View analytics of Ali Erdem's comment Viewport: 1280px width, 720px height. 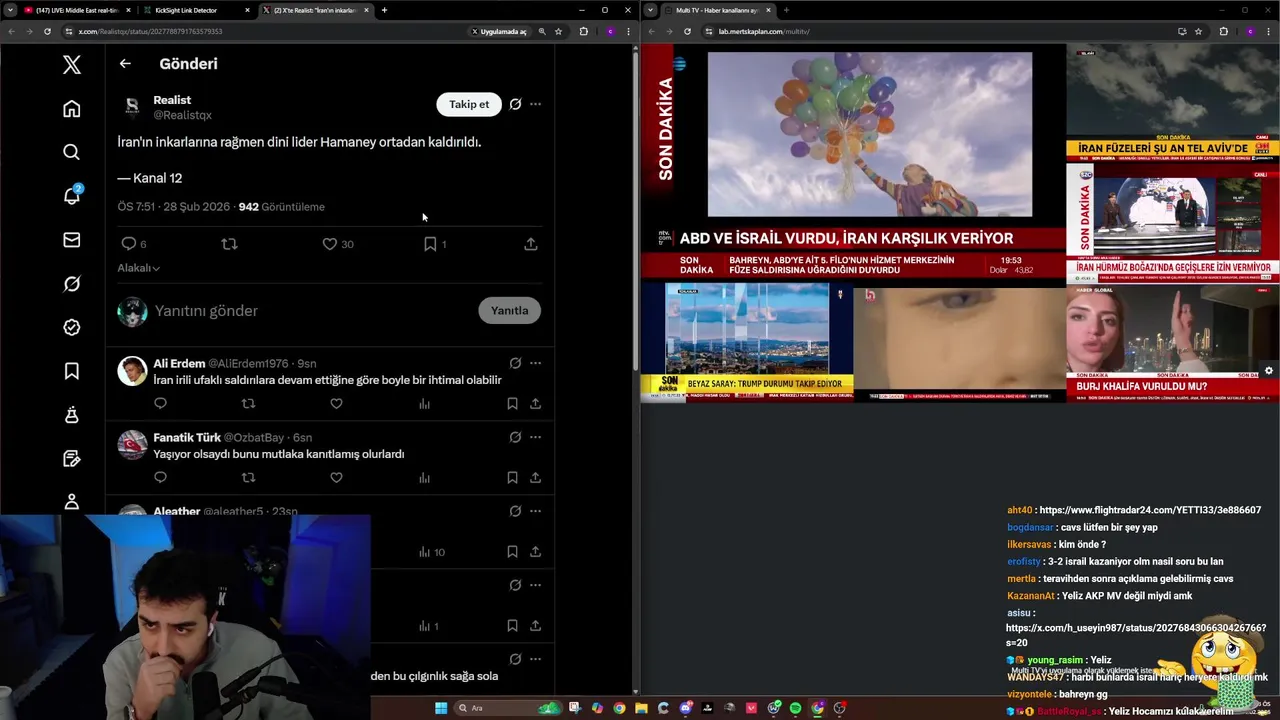(x=424, y=404)
